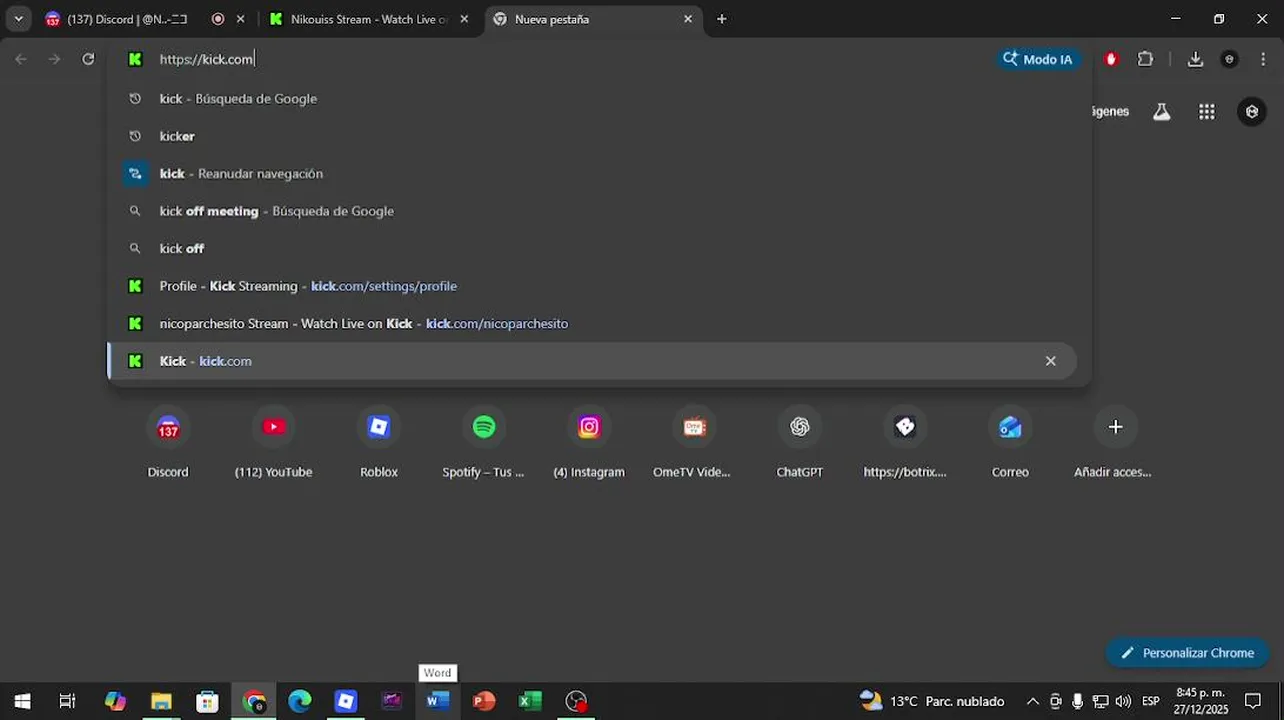The width and height of the screenshot is (1284, 720).
Task: Open Copilot from the taskbar
Action: click(x=115, y=701)
